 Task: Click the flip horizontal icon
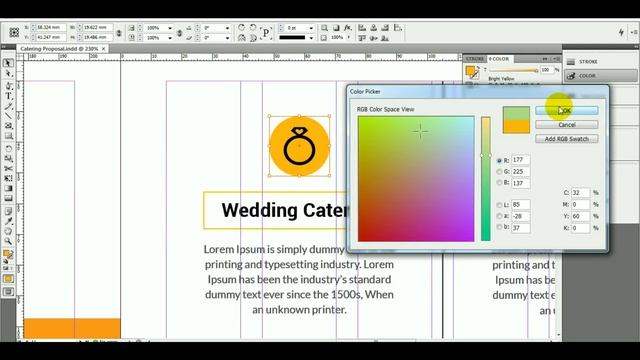(241, 38)
